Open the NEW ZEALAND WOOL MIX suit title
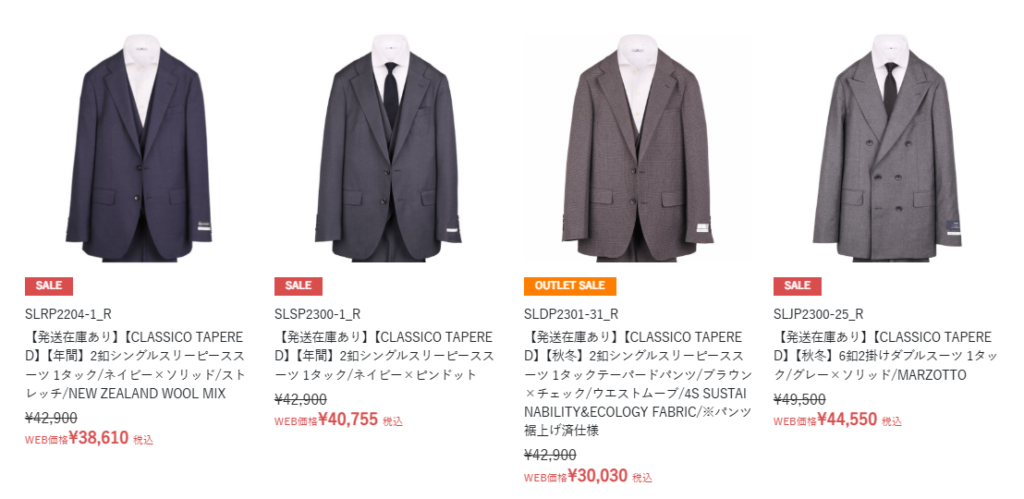 136,366
